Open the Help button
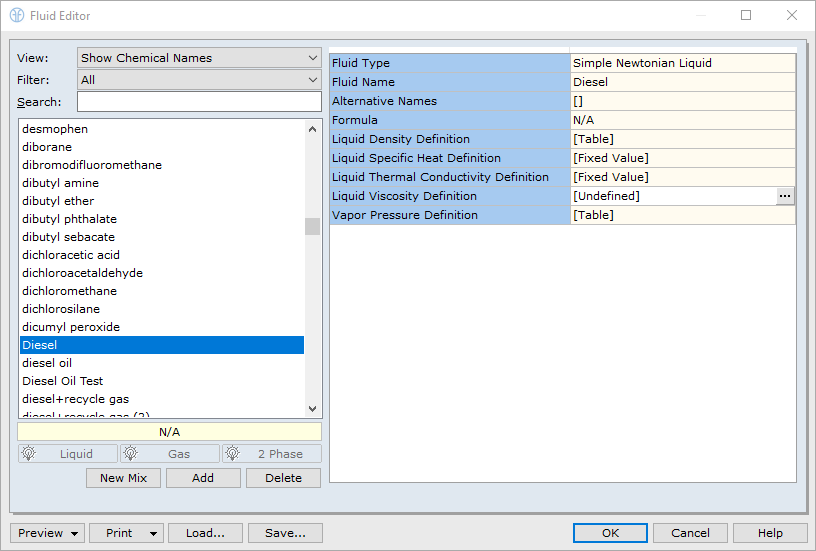This screenshot has height=551, width=816. click(x=770, y=533)
